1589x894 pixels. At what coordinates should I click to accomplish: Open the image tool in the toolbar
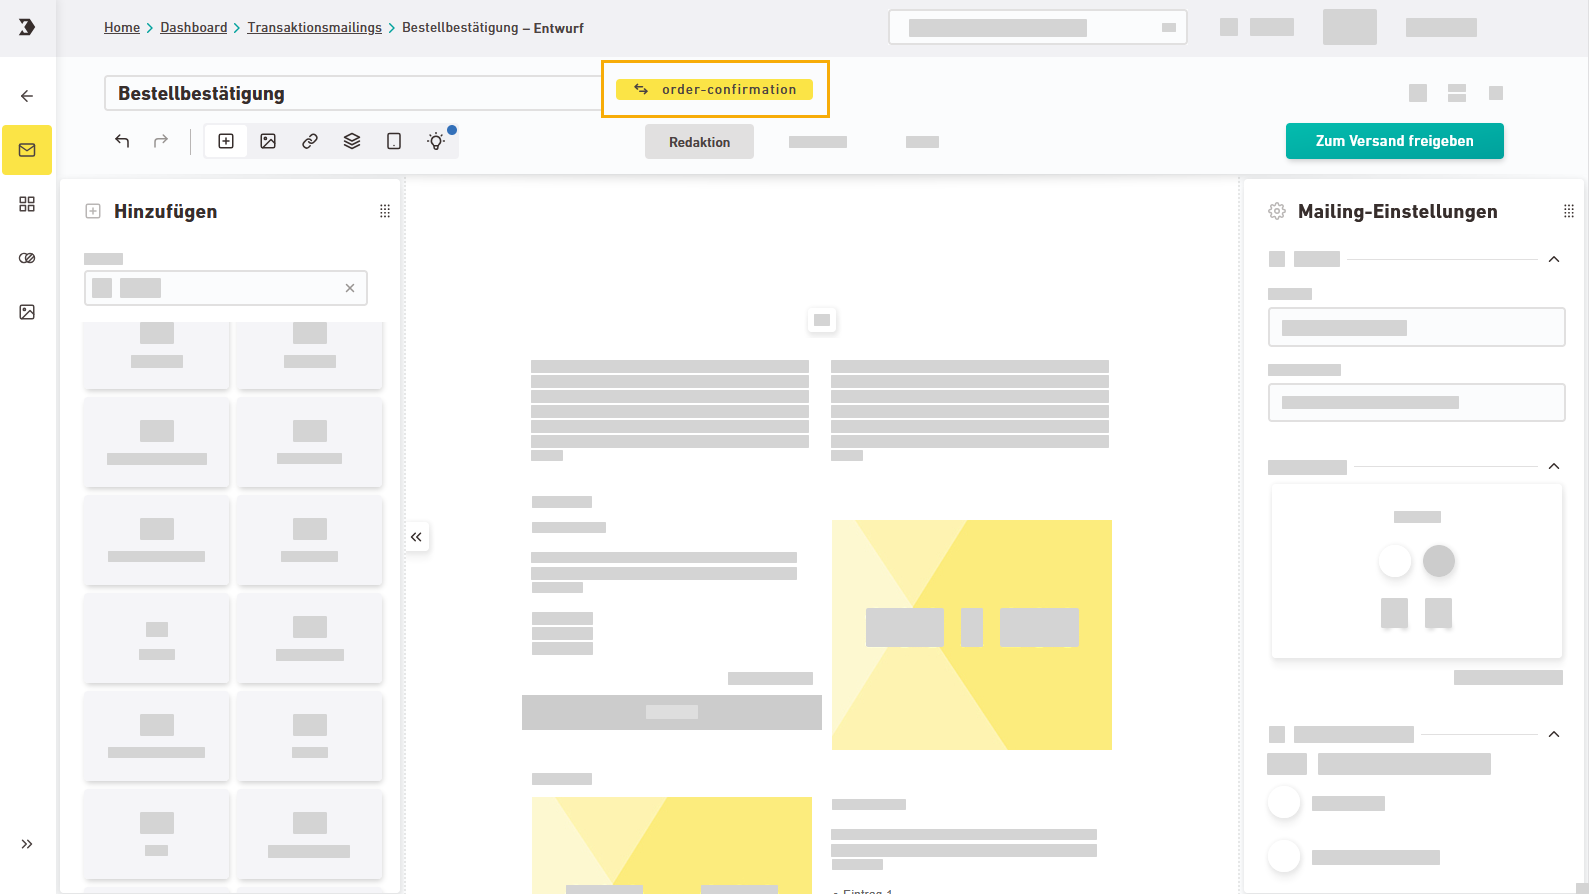268,141
